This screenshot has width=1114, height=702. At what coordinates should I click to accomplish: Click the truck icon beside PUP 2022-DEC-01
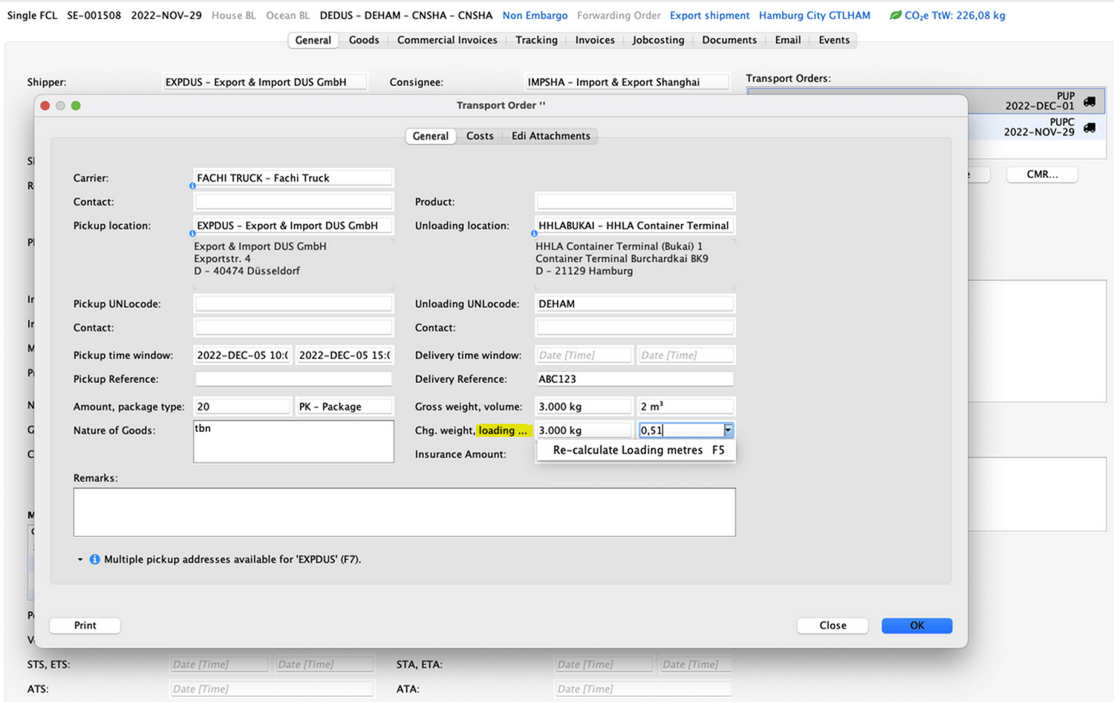point(1089,102)
